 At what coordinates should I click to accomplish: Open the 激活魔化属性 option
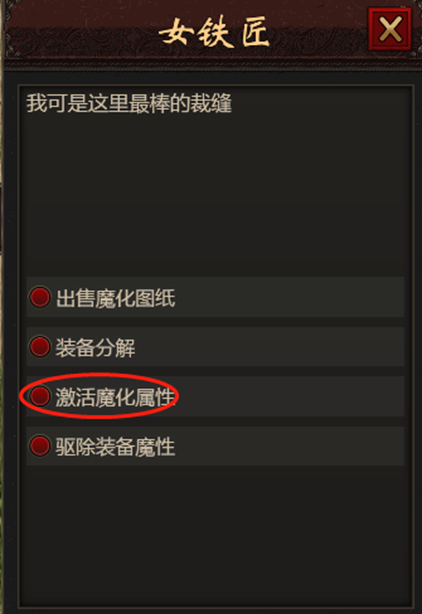pyautogui.click(x=115, y=397)
